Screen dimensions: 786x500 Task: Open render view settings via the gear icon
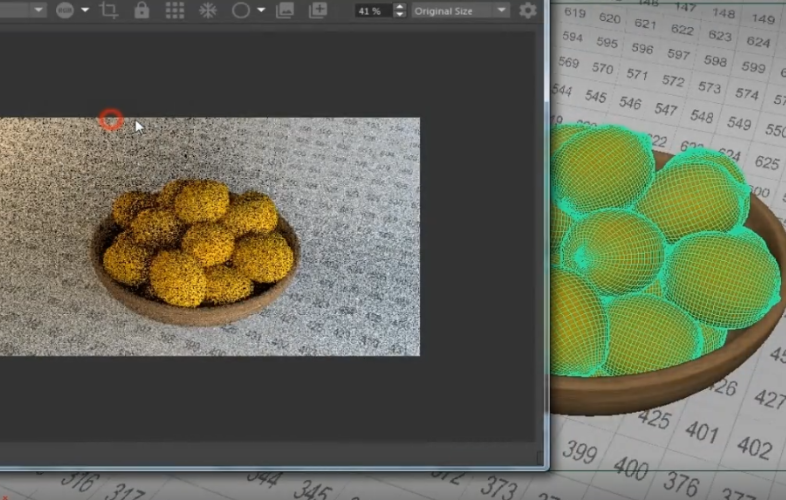[x=527, y=10]
